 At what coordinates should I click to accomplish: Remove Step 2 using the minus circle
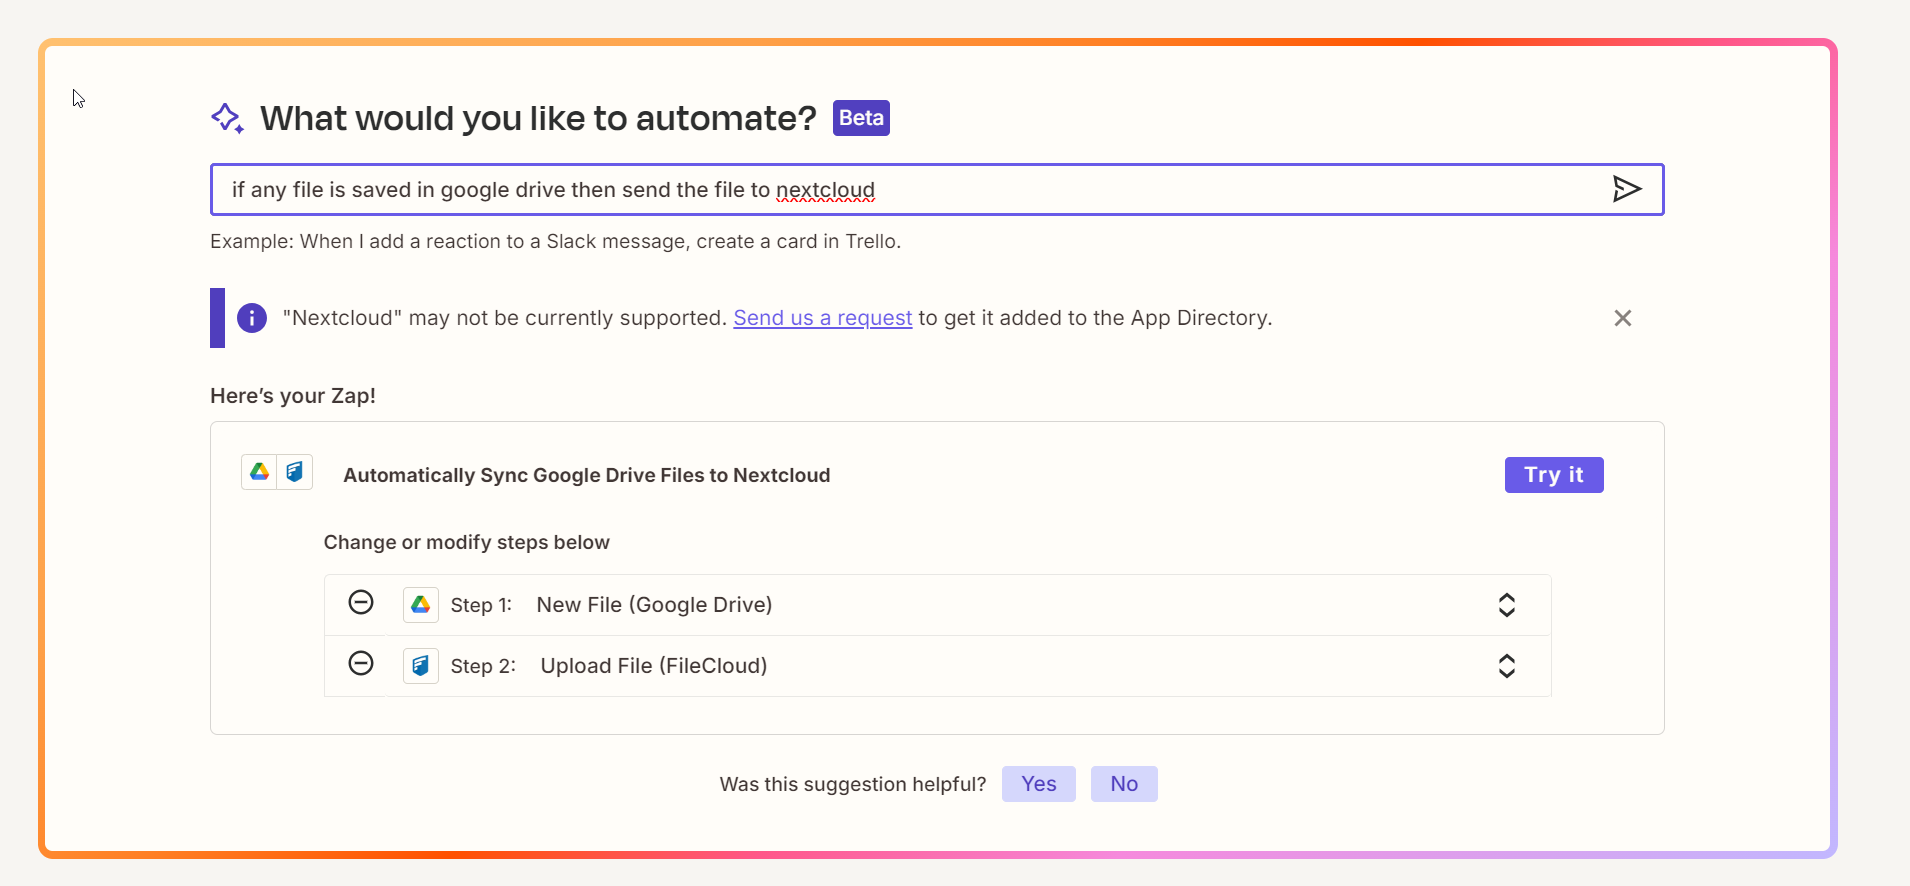(361, 664)
